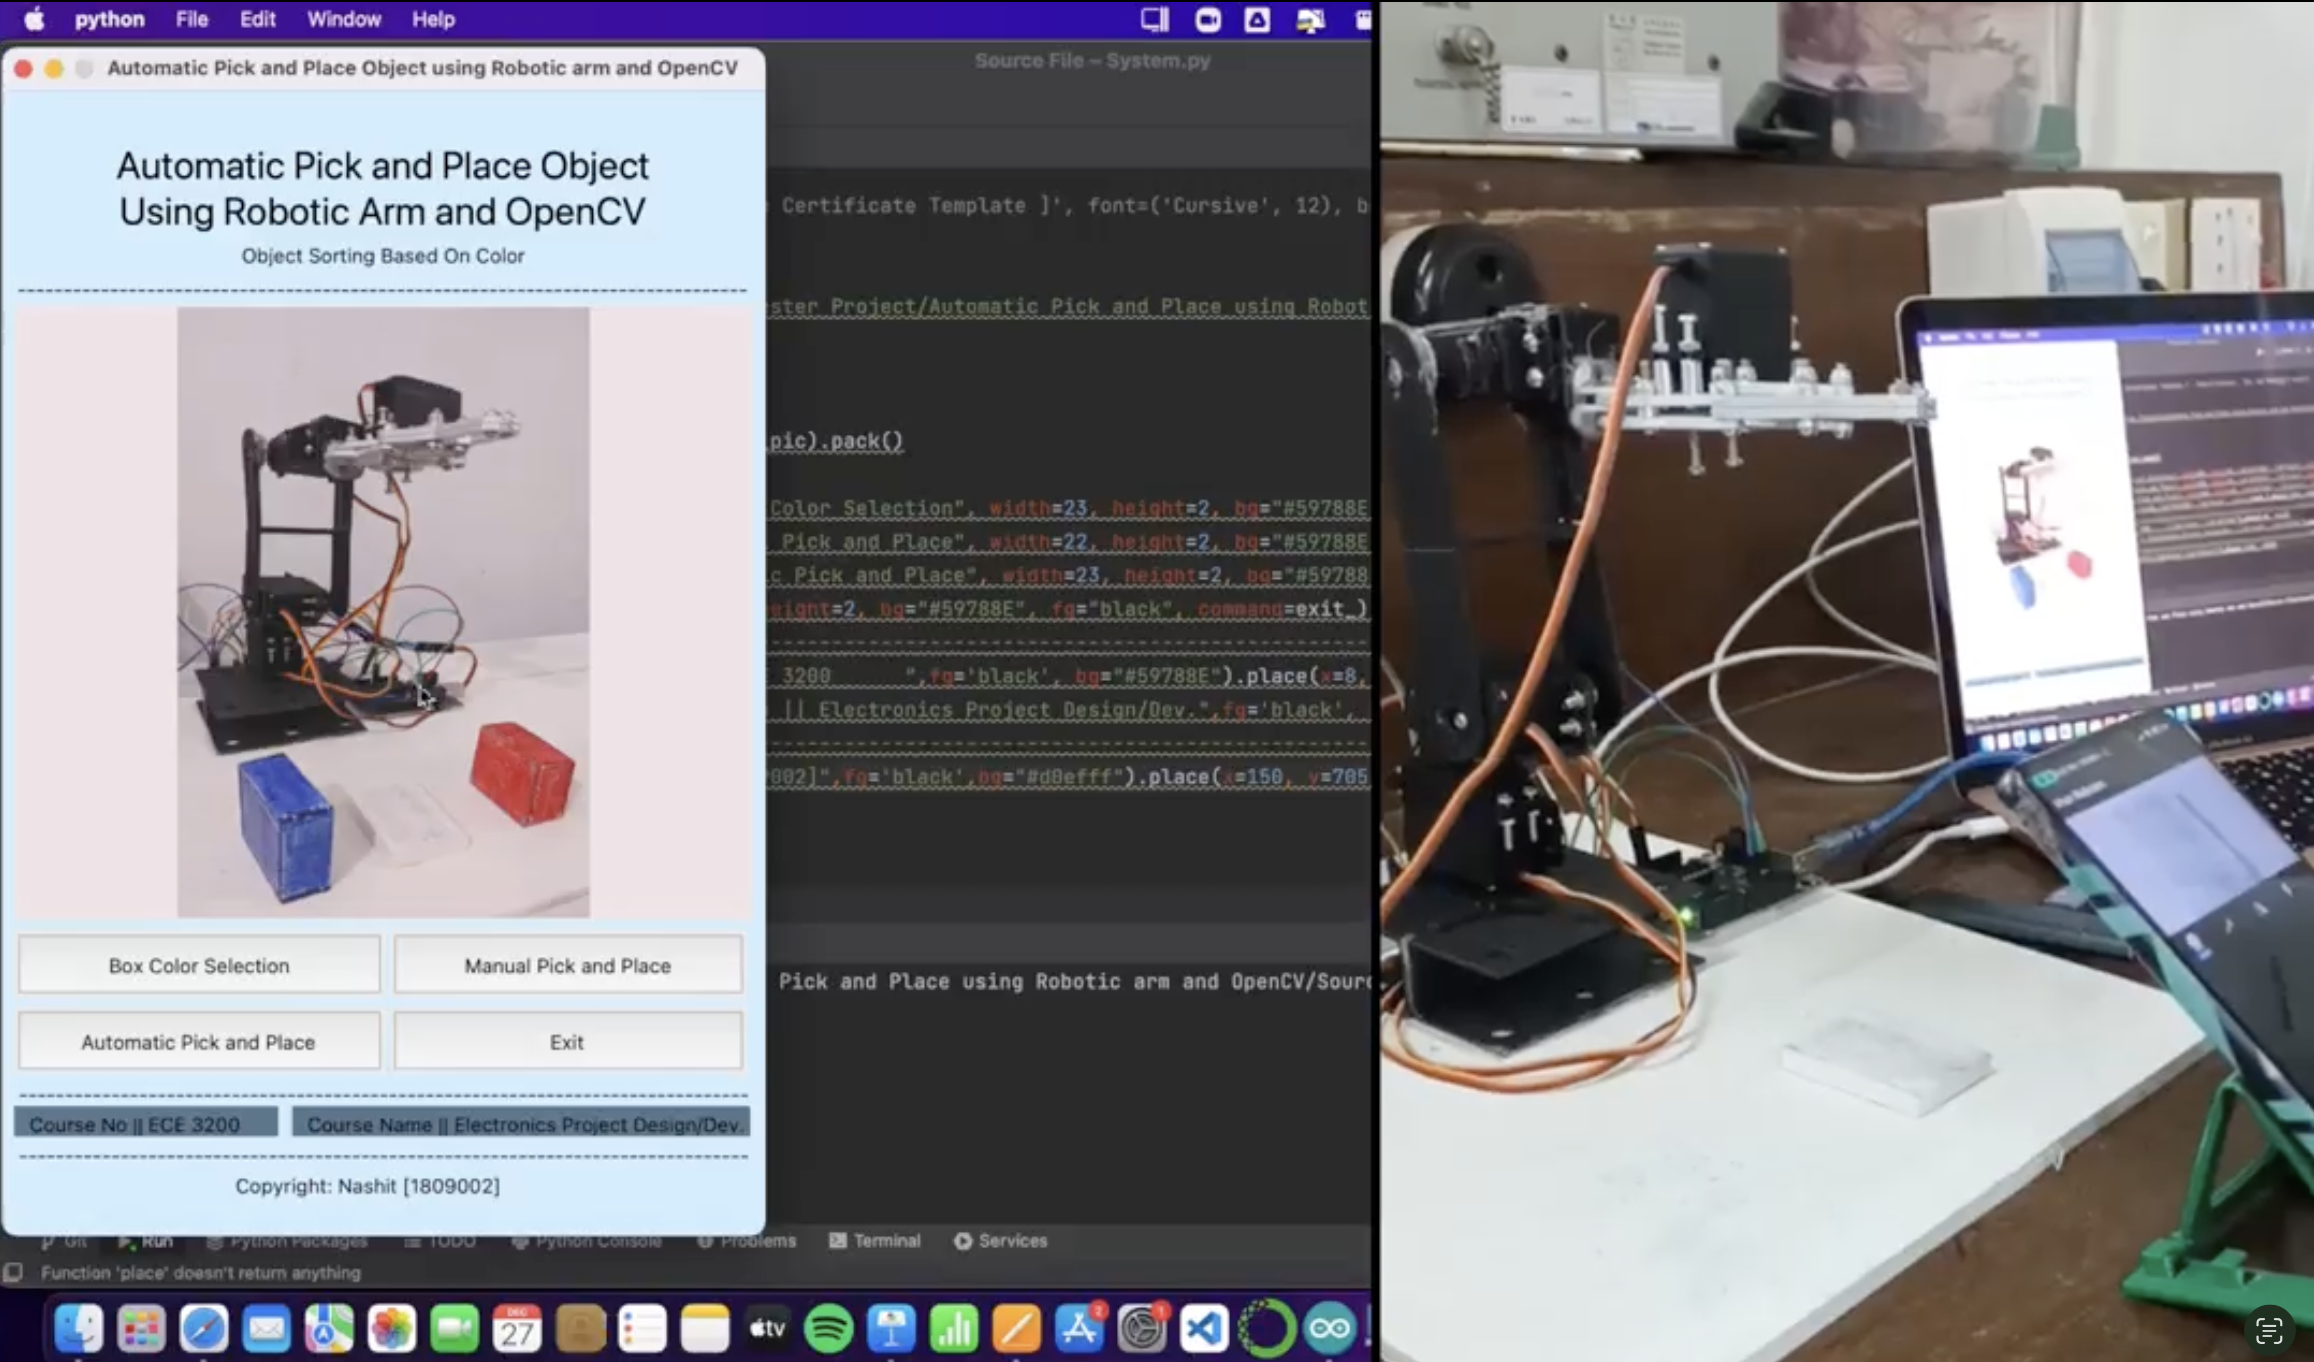Open FaceTime from the dock

coord(454,1328)
